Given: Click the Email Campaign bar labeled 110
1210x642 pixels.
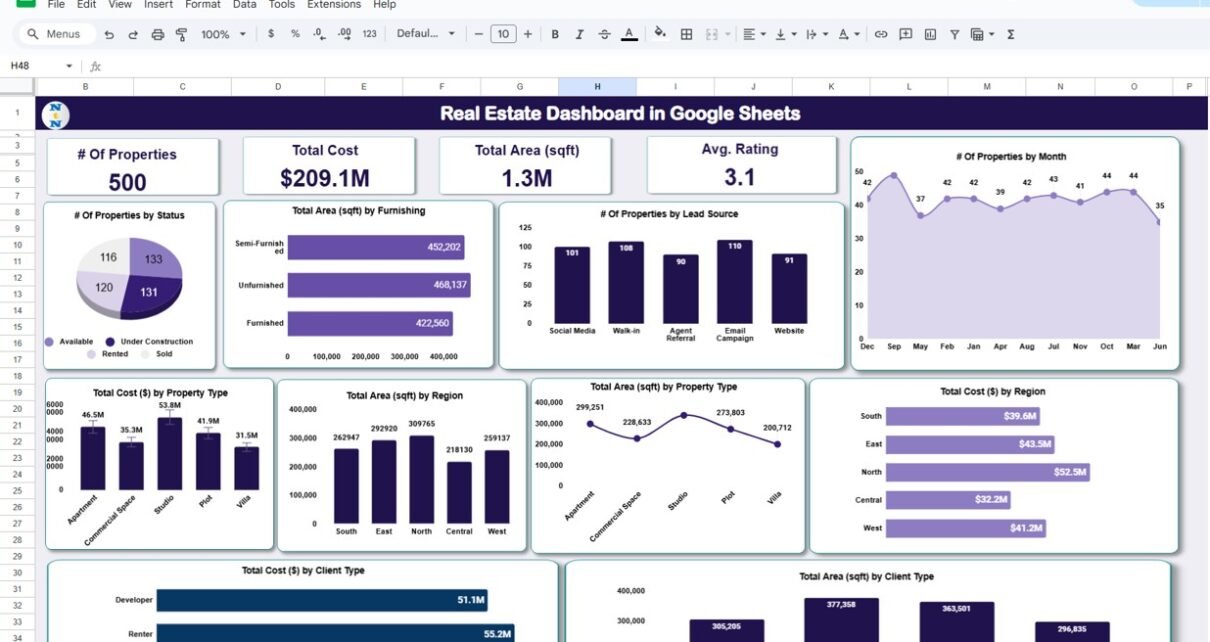Looking at the screenshot, I should point(734,280).
